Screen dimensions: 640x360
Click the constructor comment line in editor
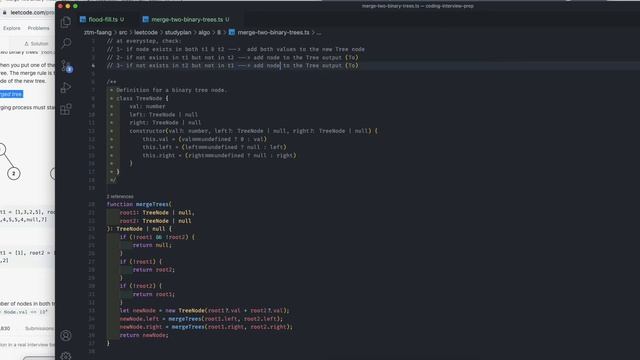click(253, 131)
